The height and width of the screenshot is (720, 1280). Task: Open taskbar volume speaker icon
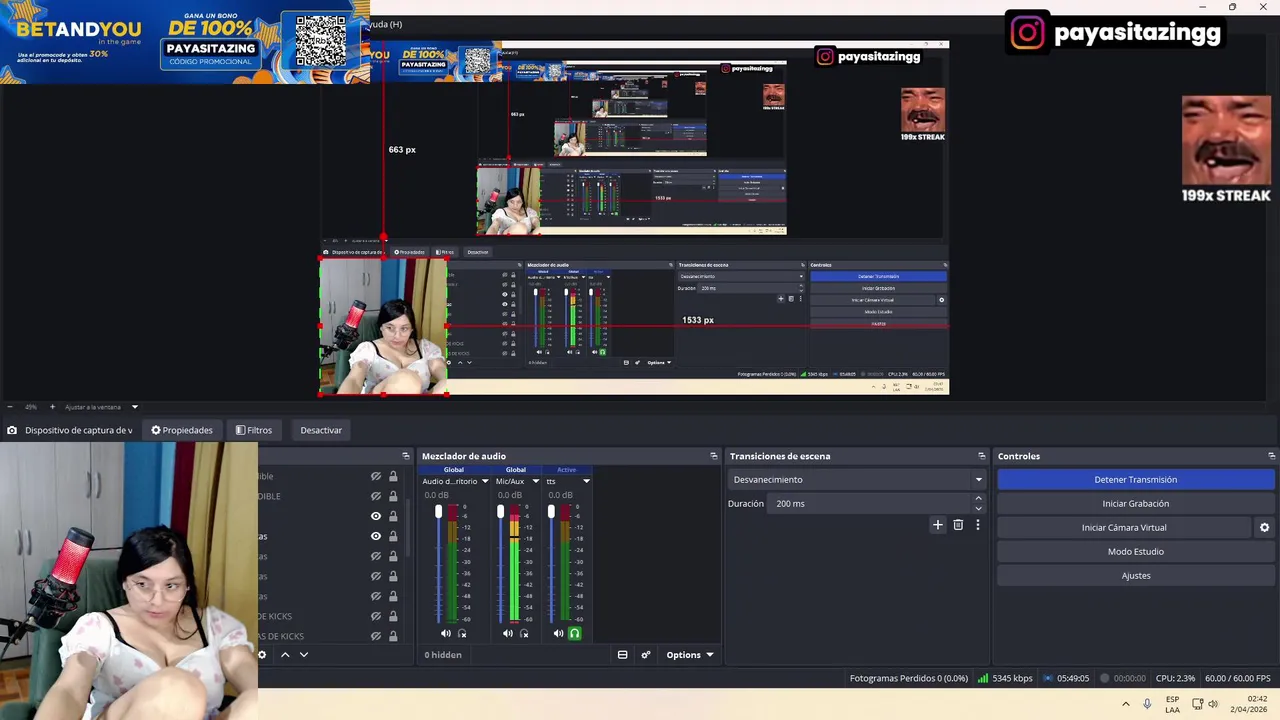1213,704
